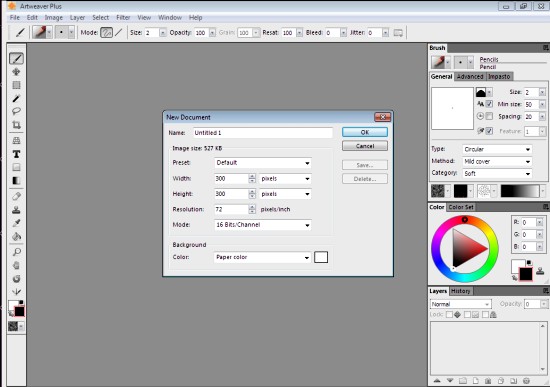Open the brush Type dropdown showing Circular
This screenshot has height=387, width=550.
tap(497, 149)
